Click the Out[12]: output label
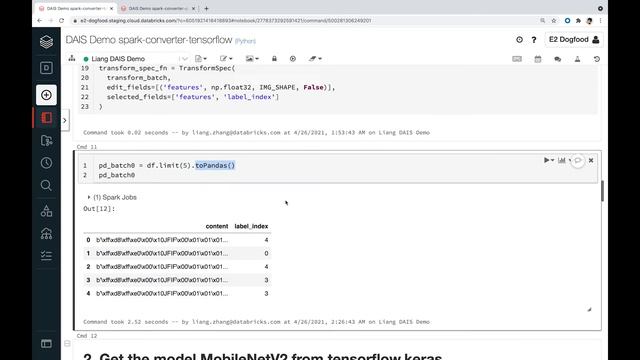The width and height of the screenshot is (640, 360). point(99,209)
